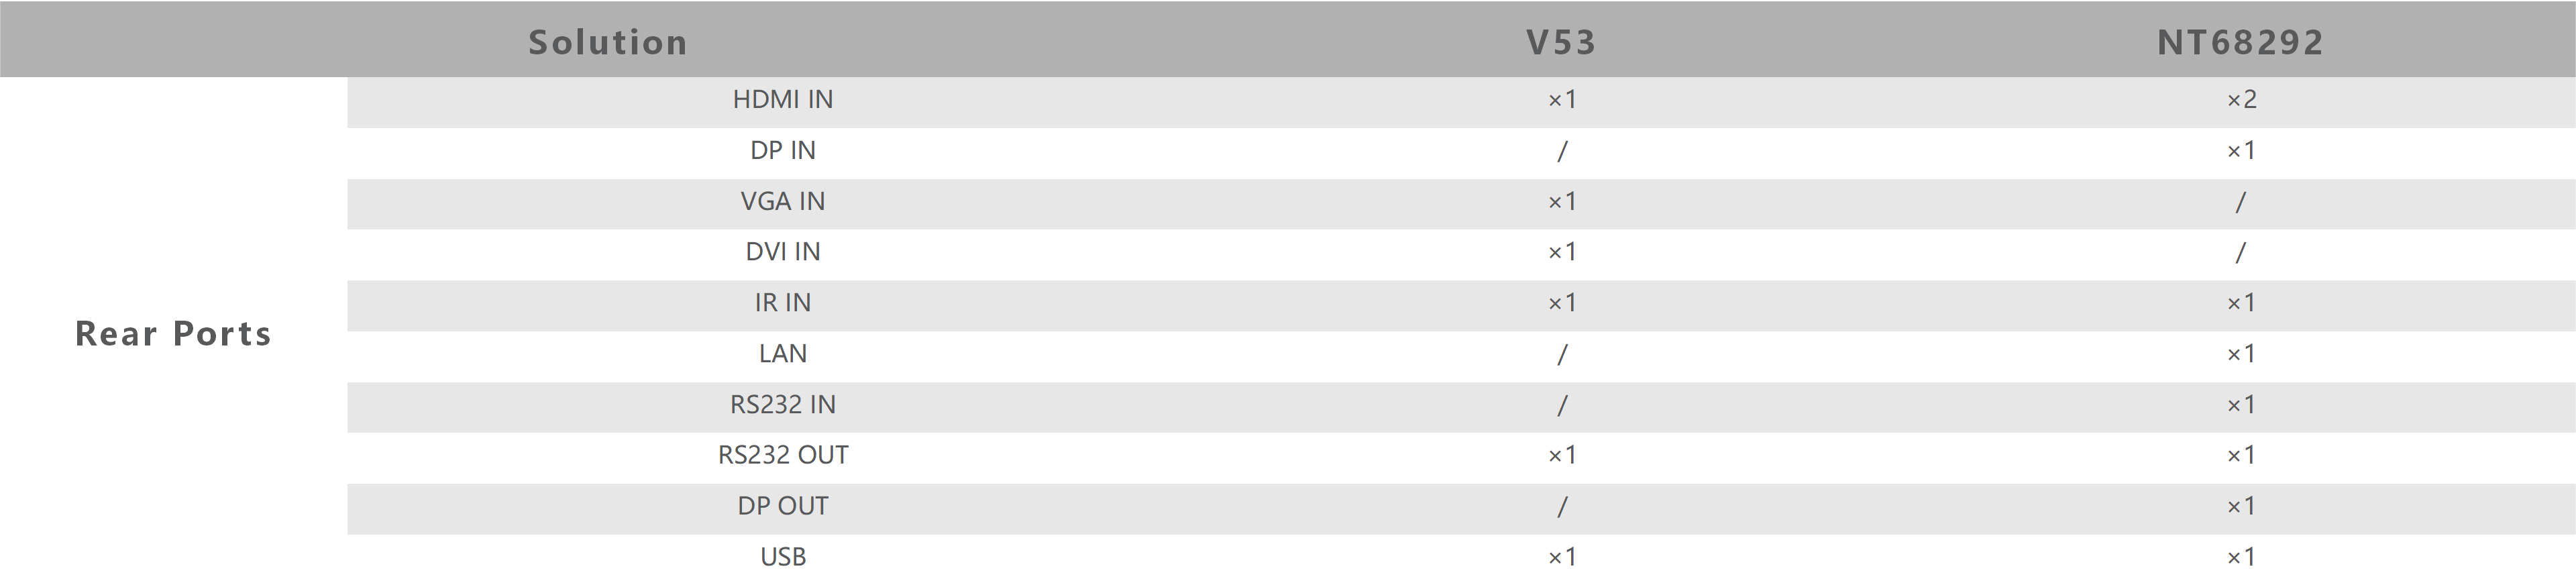Click the DP OUT row label
Image resolution: width=2576 pixels, height=585 pixels.
point(782,506)
